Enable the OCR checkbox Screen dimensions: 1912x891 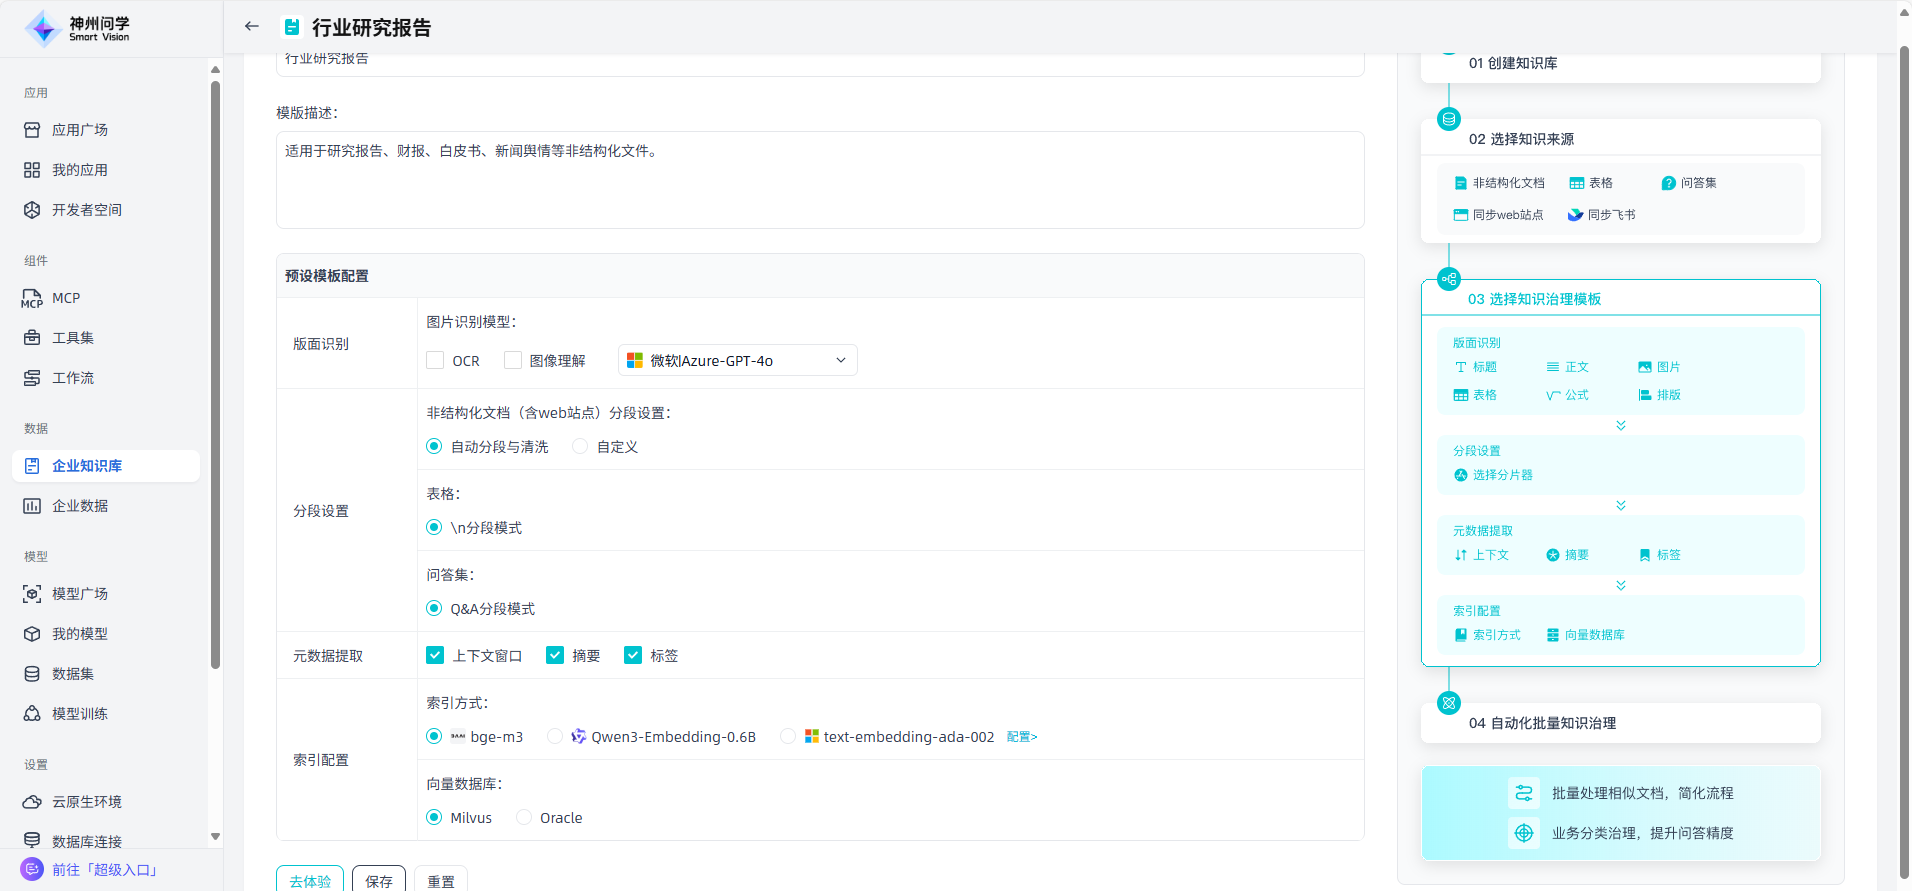click(x=435, y=360)
